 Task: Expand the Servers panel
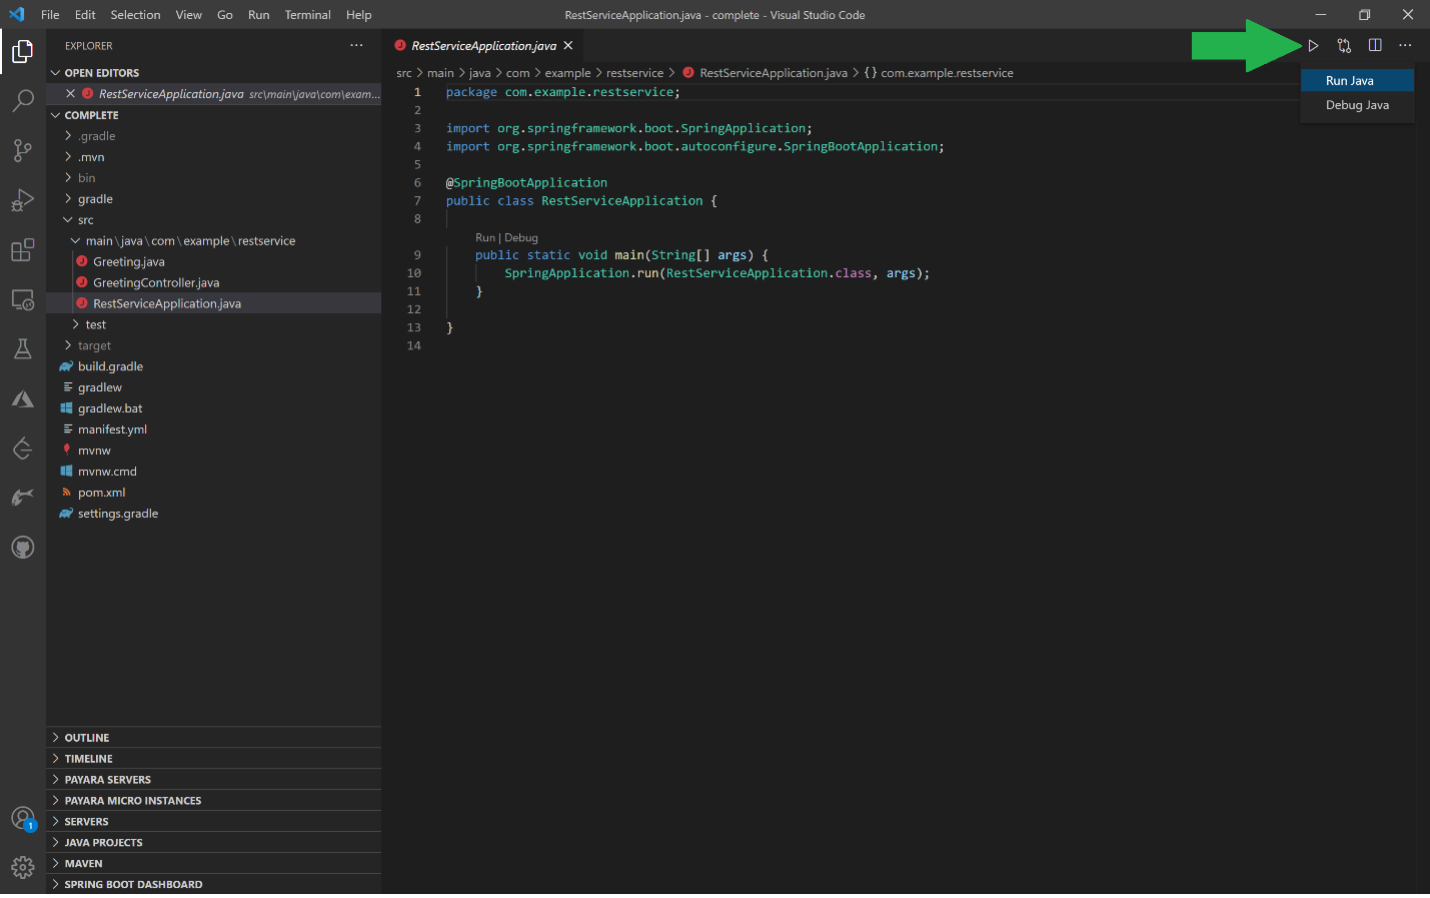213,822
